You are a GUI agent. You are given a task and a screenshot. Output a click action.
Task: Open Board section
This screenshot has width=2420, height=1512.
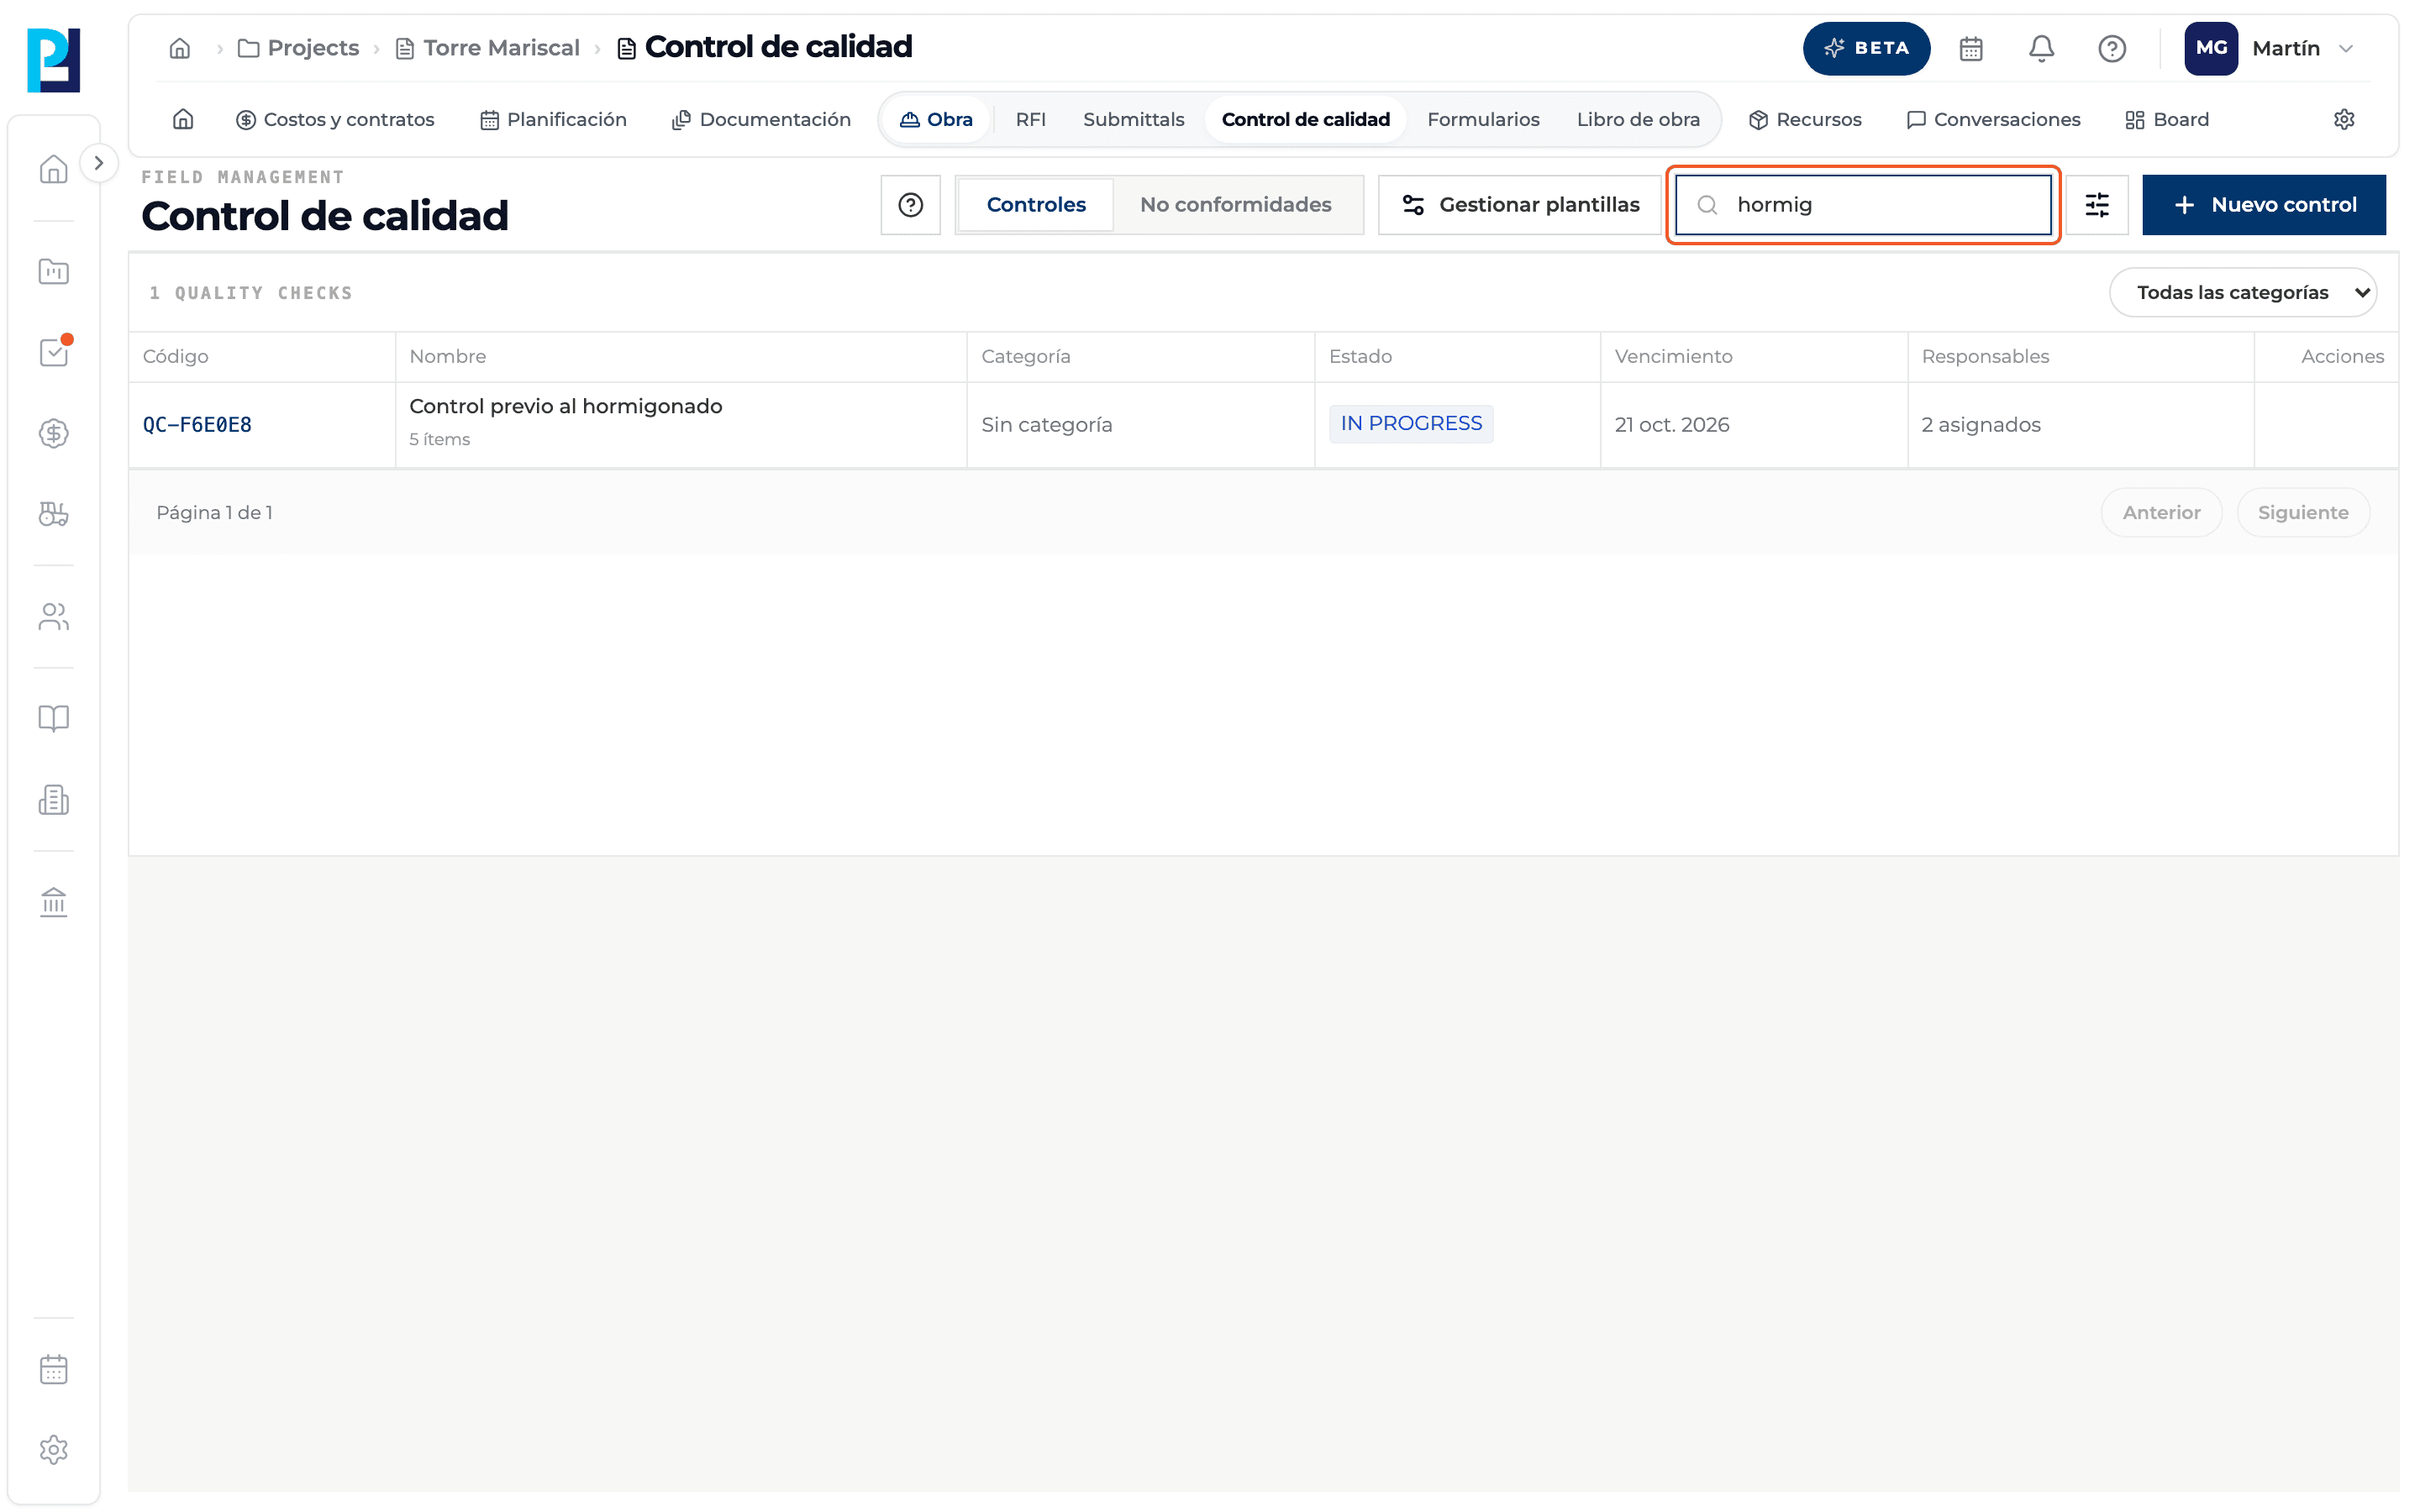coord(2167,119)
